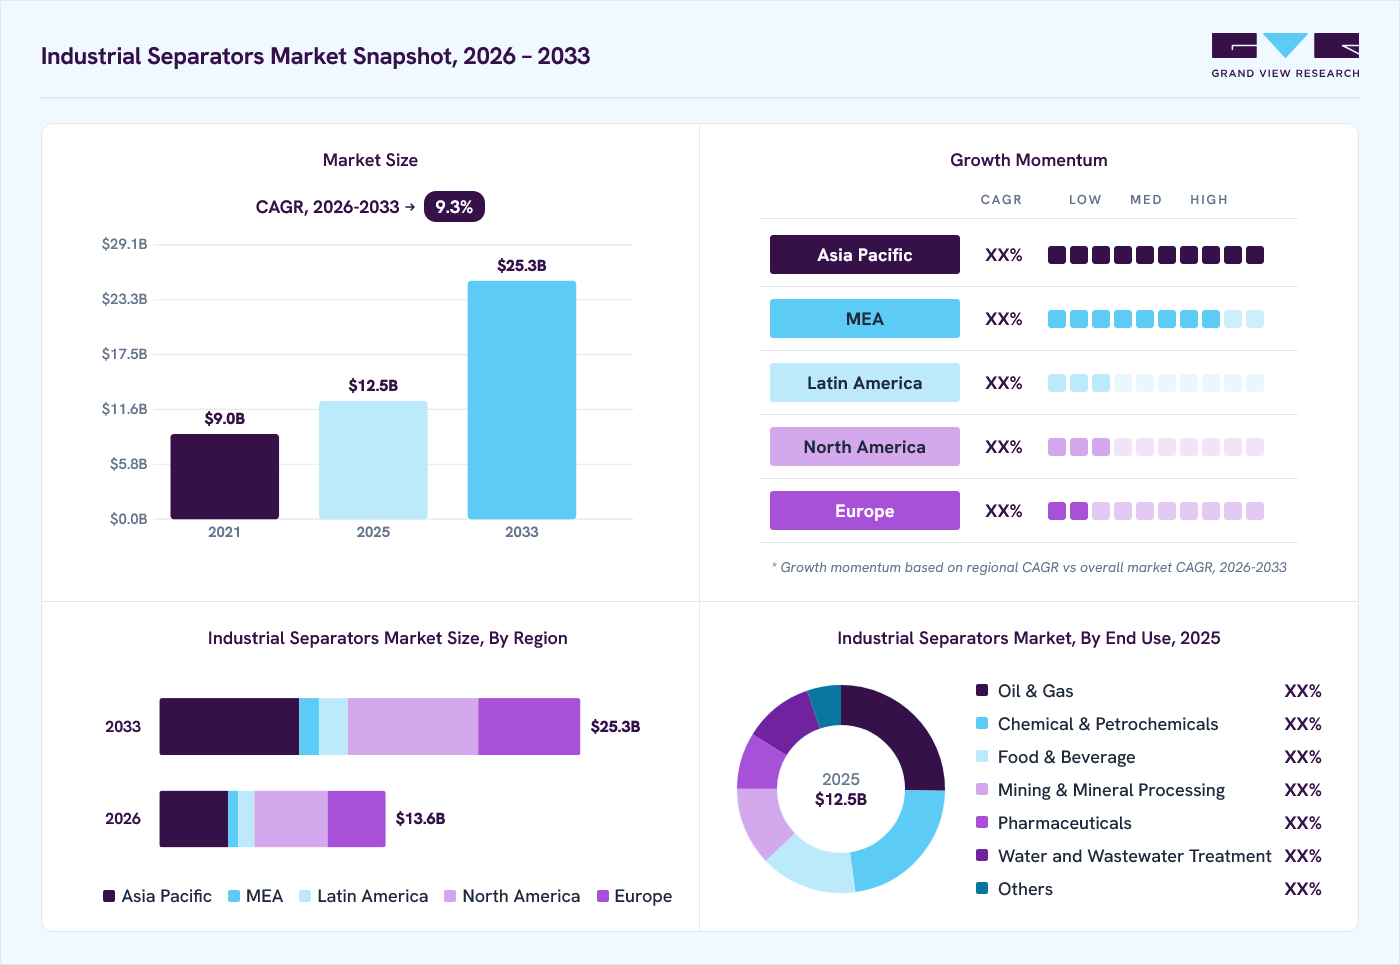Click the XX% CAGR value in the MEA row
Image resolution: width=1400 pixels, height=965 pixels.
(x=1004, y=319)
